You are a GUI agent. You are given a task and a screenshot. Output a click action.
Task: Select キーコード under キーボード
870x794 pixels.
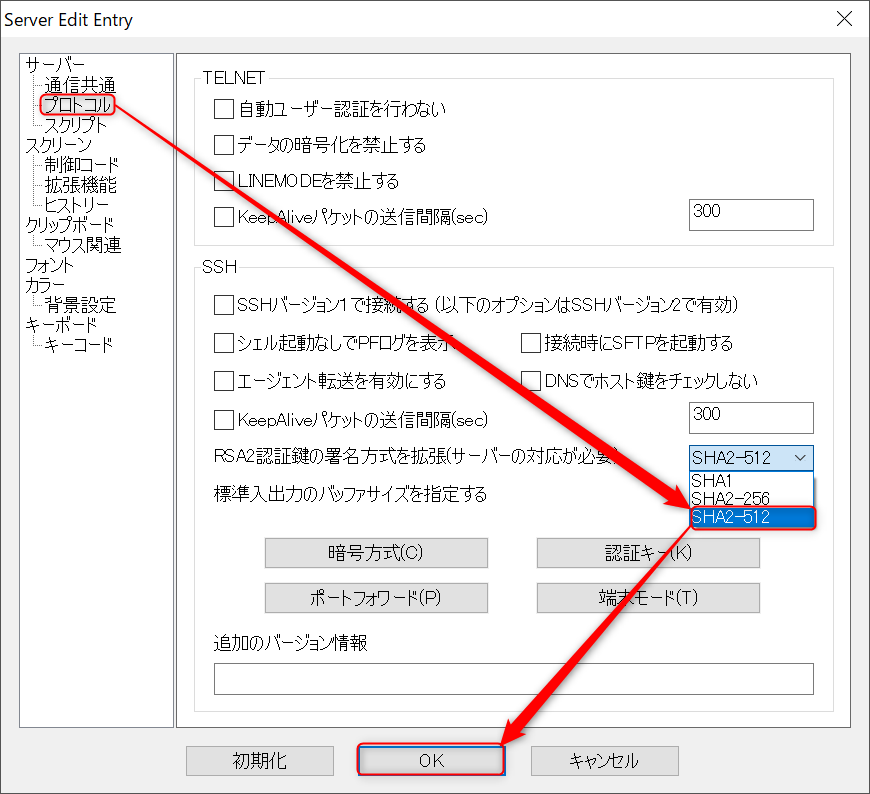coord(75,344)
